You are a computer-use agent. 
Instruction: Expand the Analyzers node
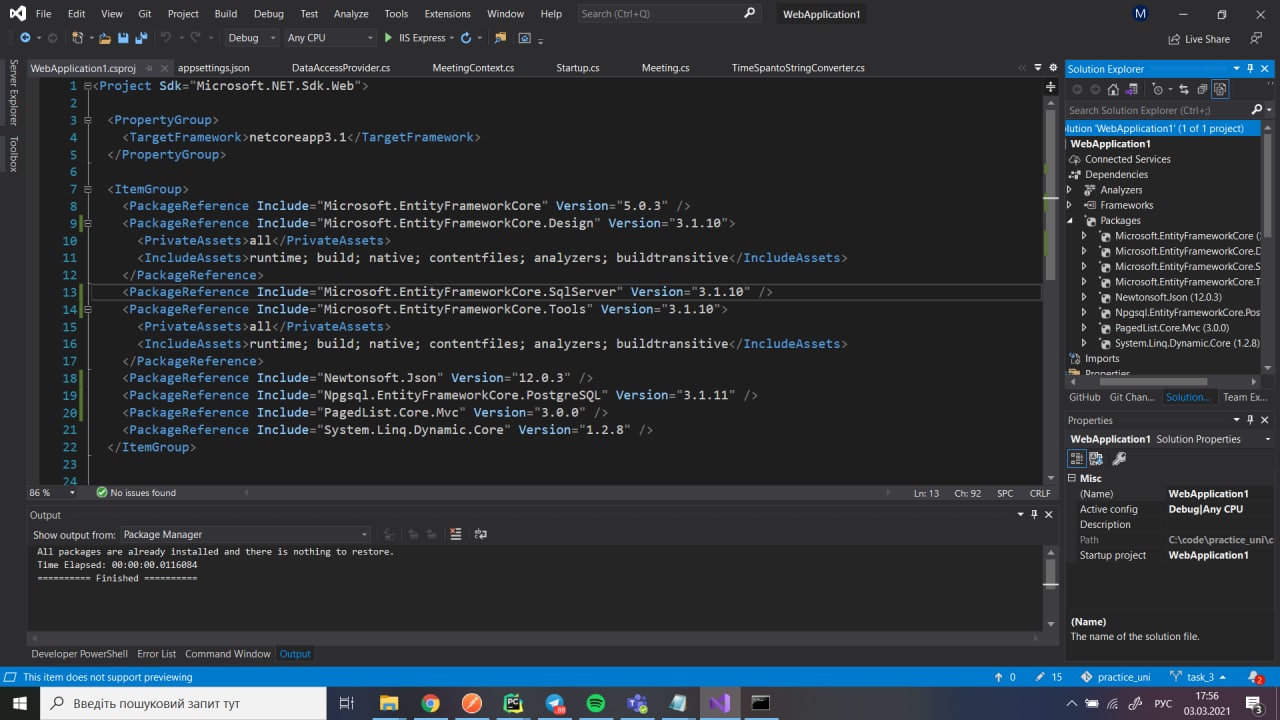click(1069, 190)
